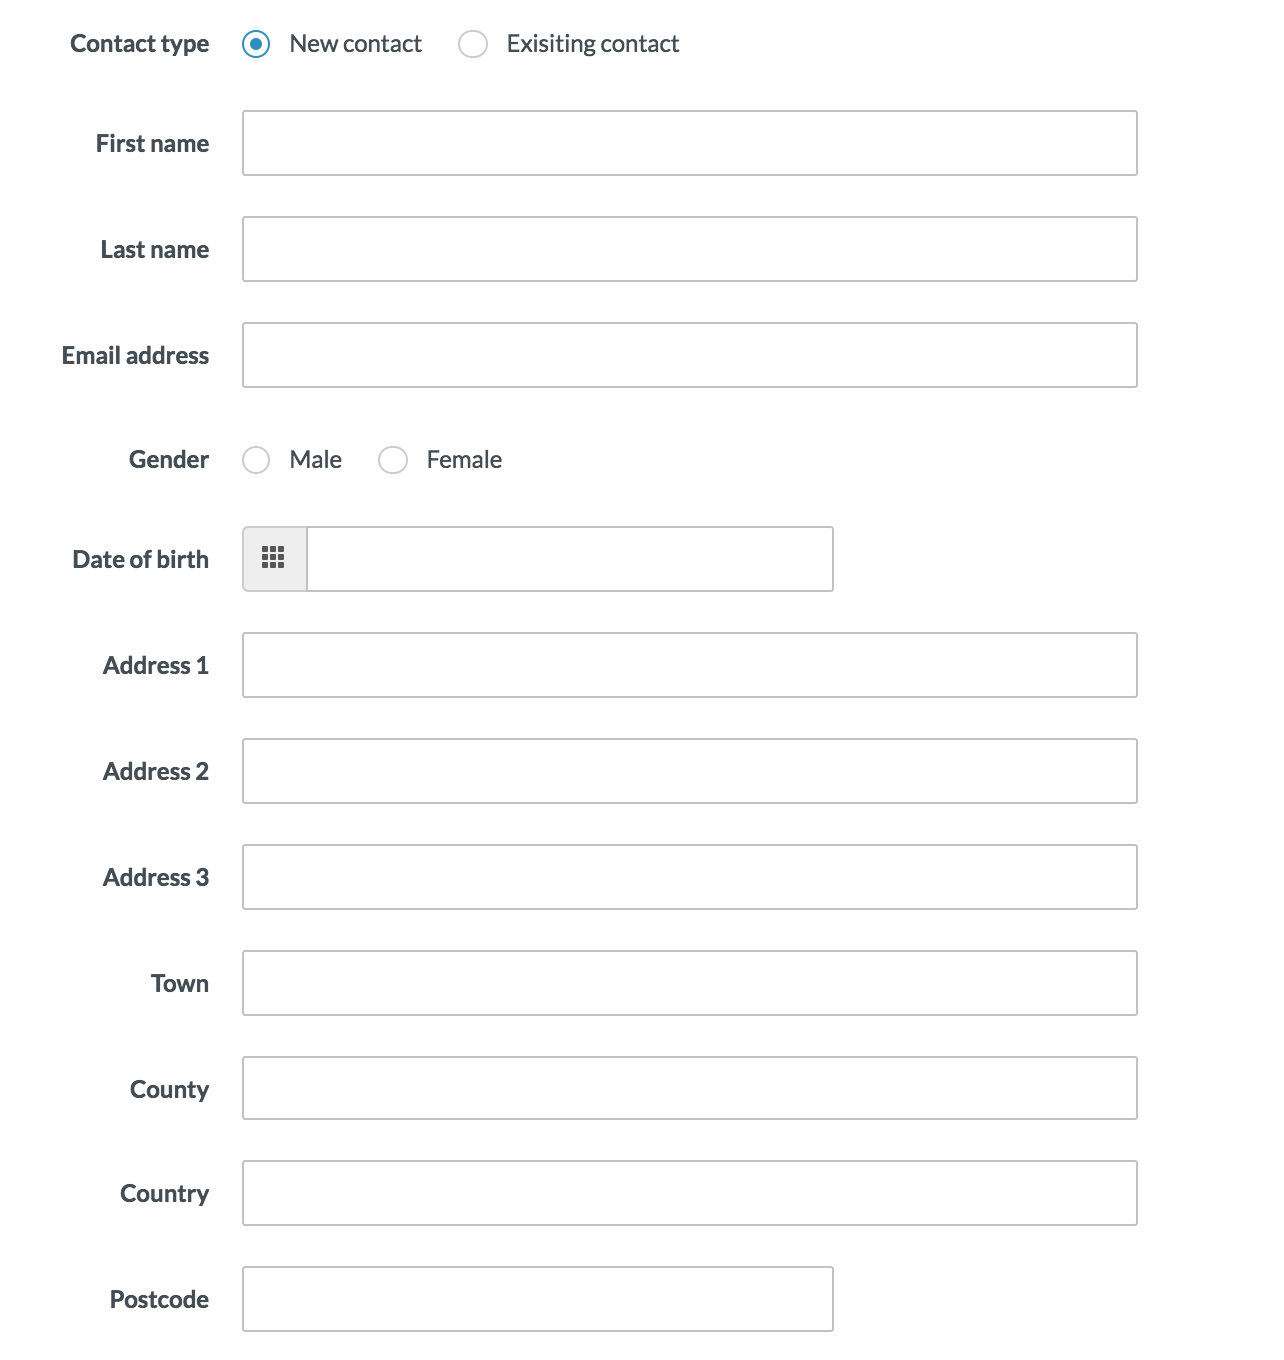Image resolution: width=1284 pixels, height=1360 pixels.
Task: Click the Address 2 text box
Action: [x=689, y=771]
